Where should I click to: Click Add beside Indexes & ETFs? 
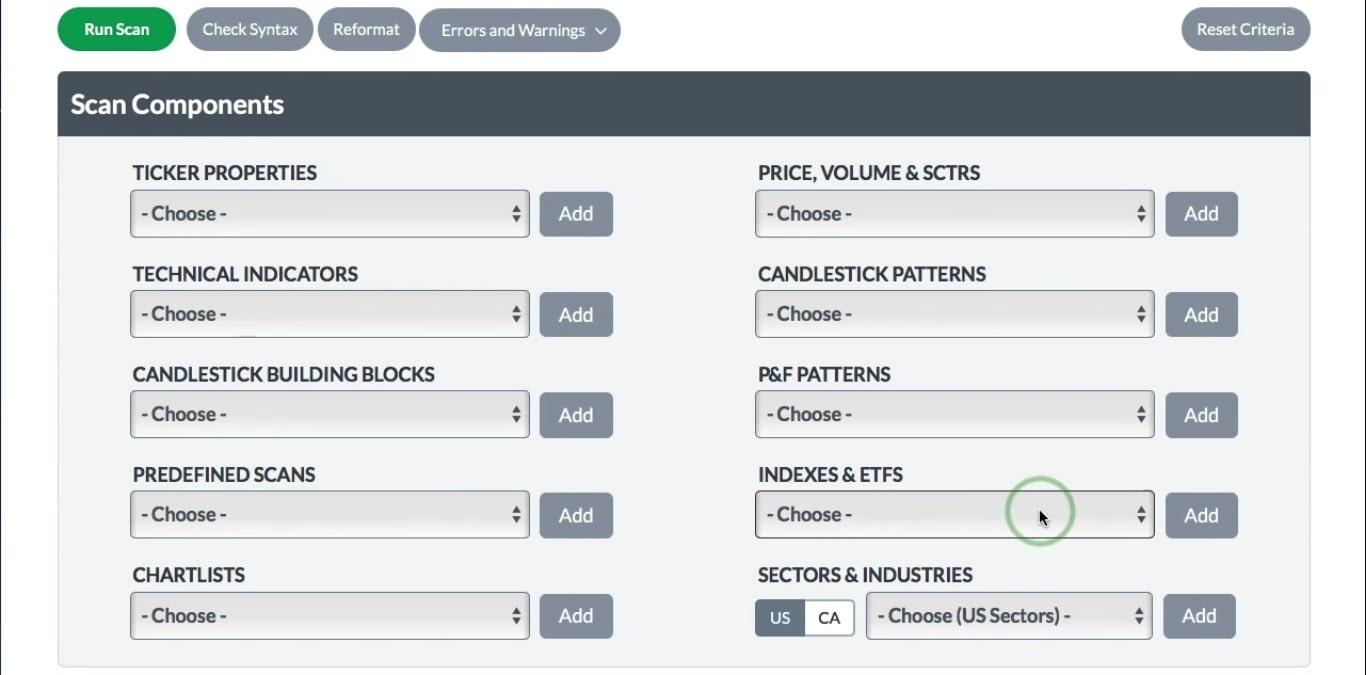point(1201,515)
